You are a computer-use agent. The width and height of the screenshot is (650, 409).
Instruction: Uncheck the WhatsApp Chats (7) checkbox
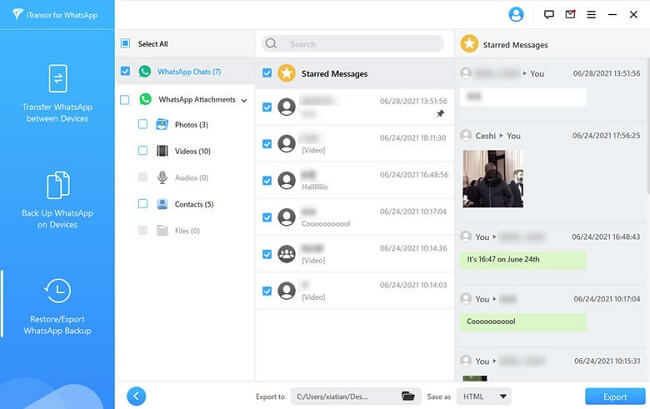(125, 71)
